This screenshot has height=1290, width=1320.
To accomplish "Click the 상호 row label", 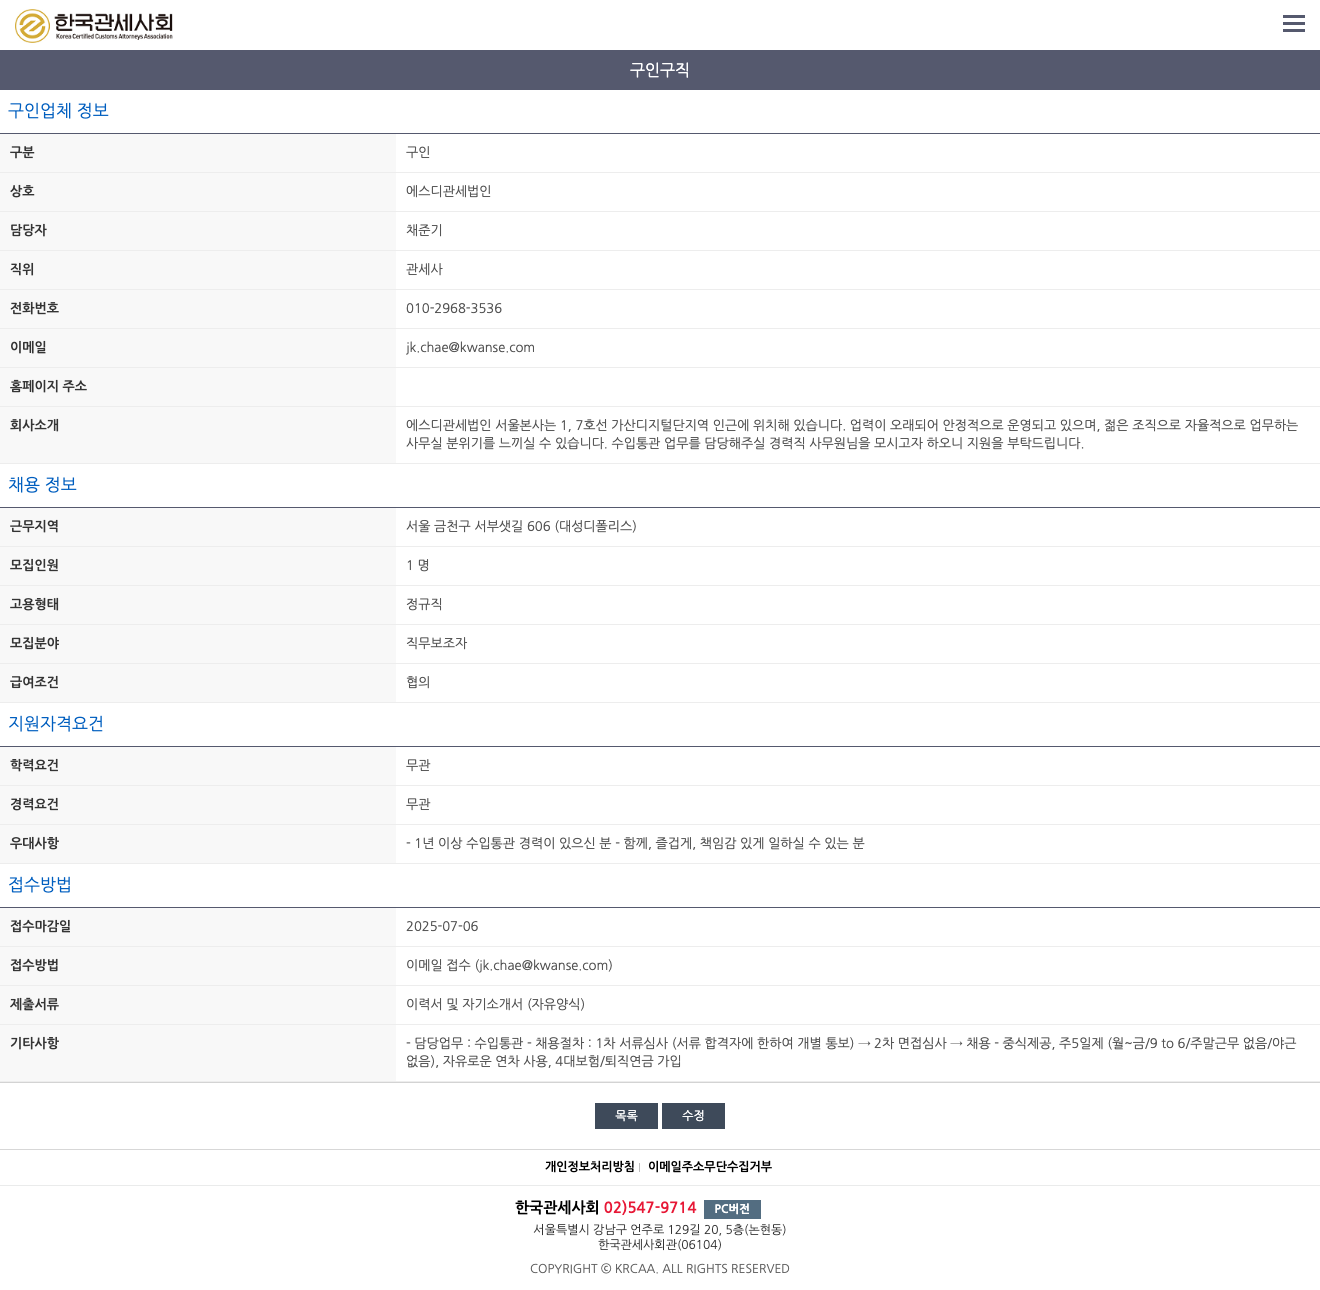I will pyautogui.click(x=22, y=191).
